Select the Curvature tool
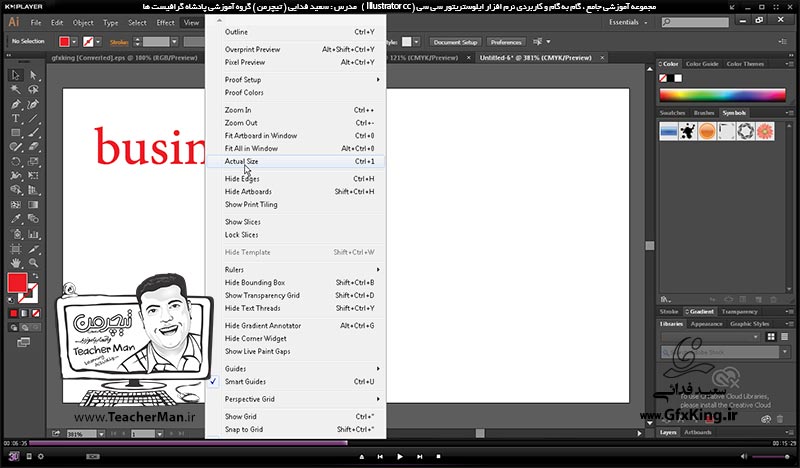This screenshot has height=468, width=800. tap(33, 105)
